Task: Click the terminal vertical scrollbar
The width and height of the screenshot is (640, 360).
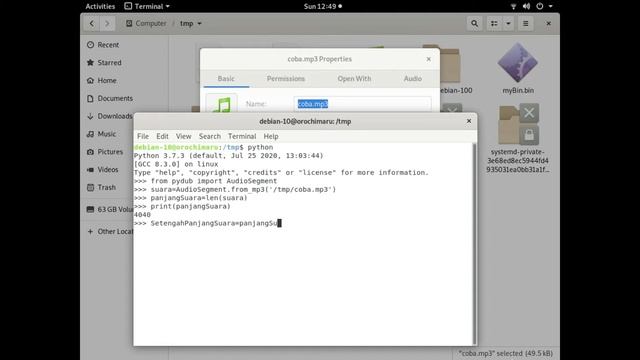Action: point(474,244)
